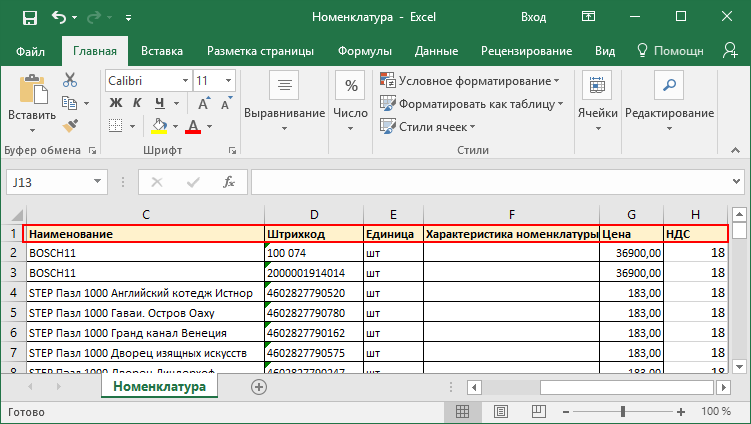Open the Редактирование search group

pos(669,101)
